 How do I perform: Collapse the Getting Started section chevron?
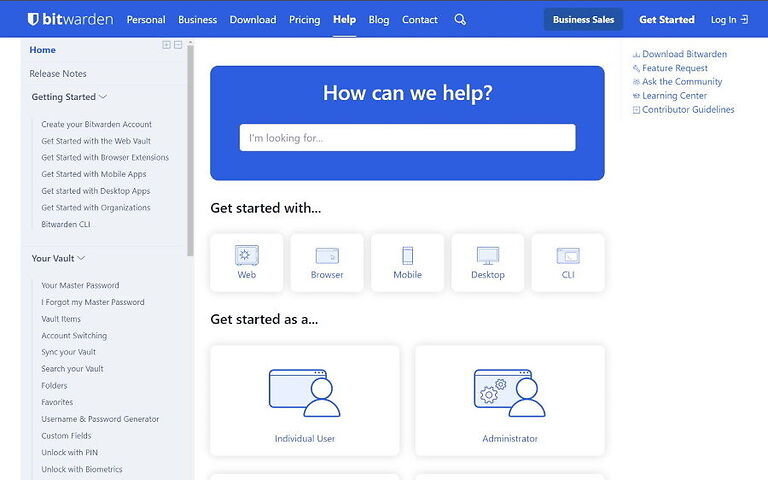pyautogui.click(x=103, y=96)
